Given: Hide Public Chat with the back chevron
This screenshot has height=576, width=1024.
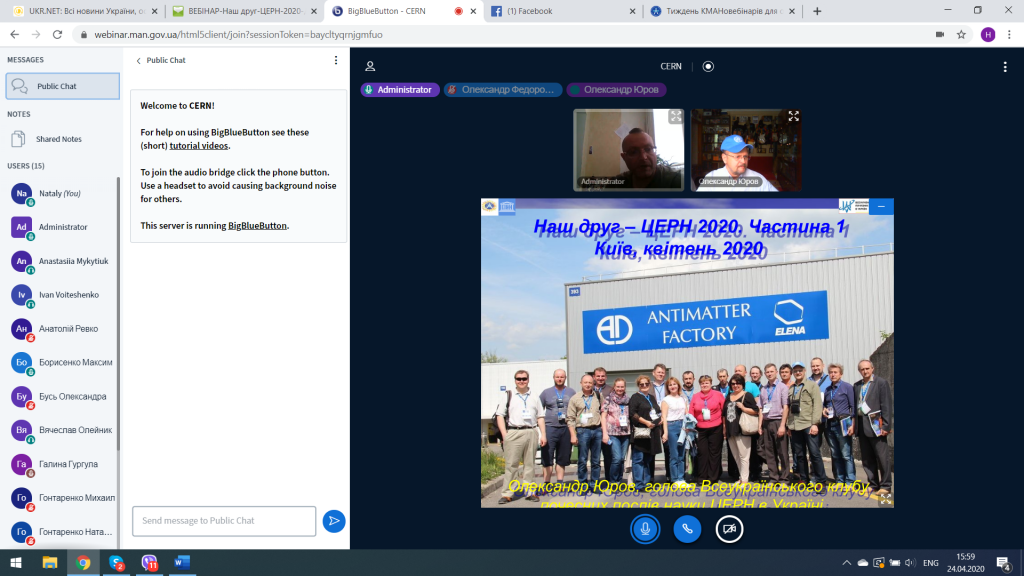Looking at the screenshot, I should tap(138, 60).
